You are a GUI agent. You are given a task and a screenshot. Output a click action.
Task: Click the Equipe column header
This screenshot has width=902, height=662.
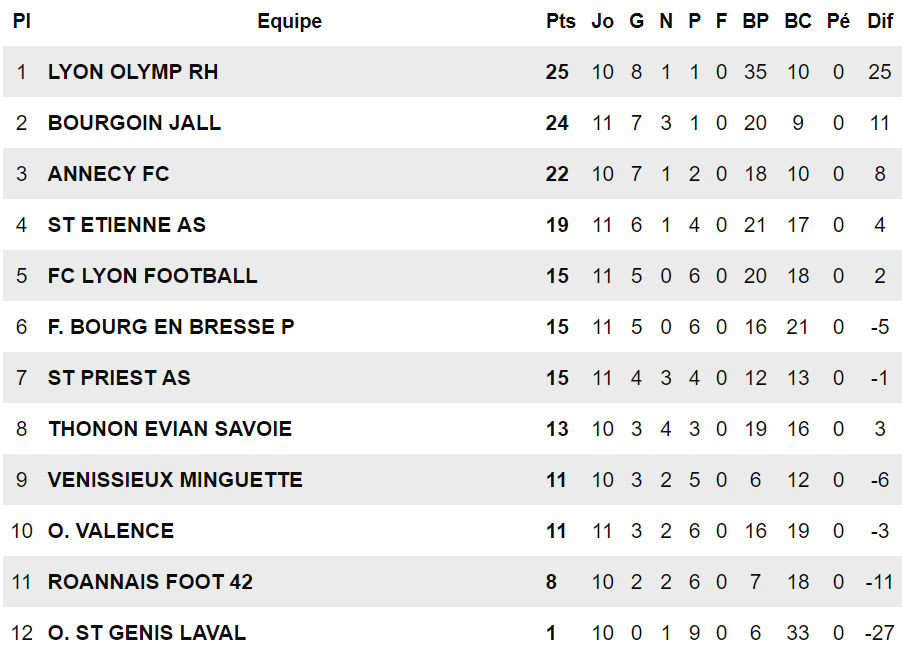click(289, 21)
